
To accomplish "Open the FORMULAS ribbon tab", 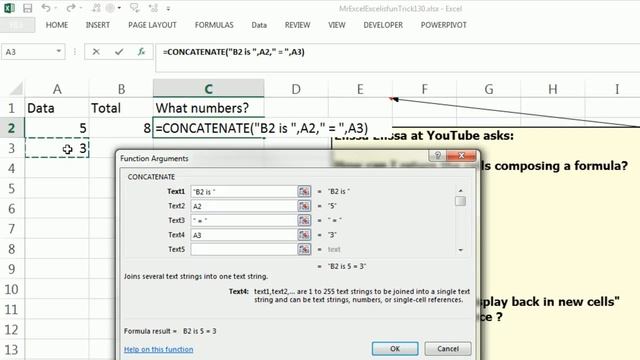I will click(x=214, y=25).
